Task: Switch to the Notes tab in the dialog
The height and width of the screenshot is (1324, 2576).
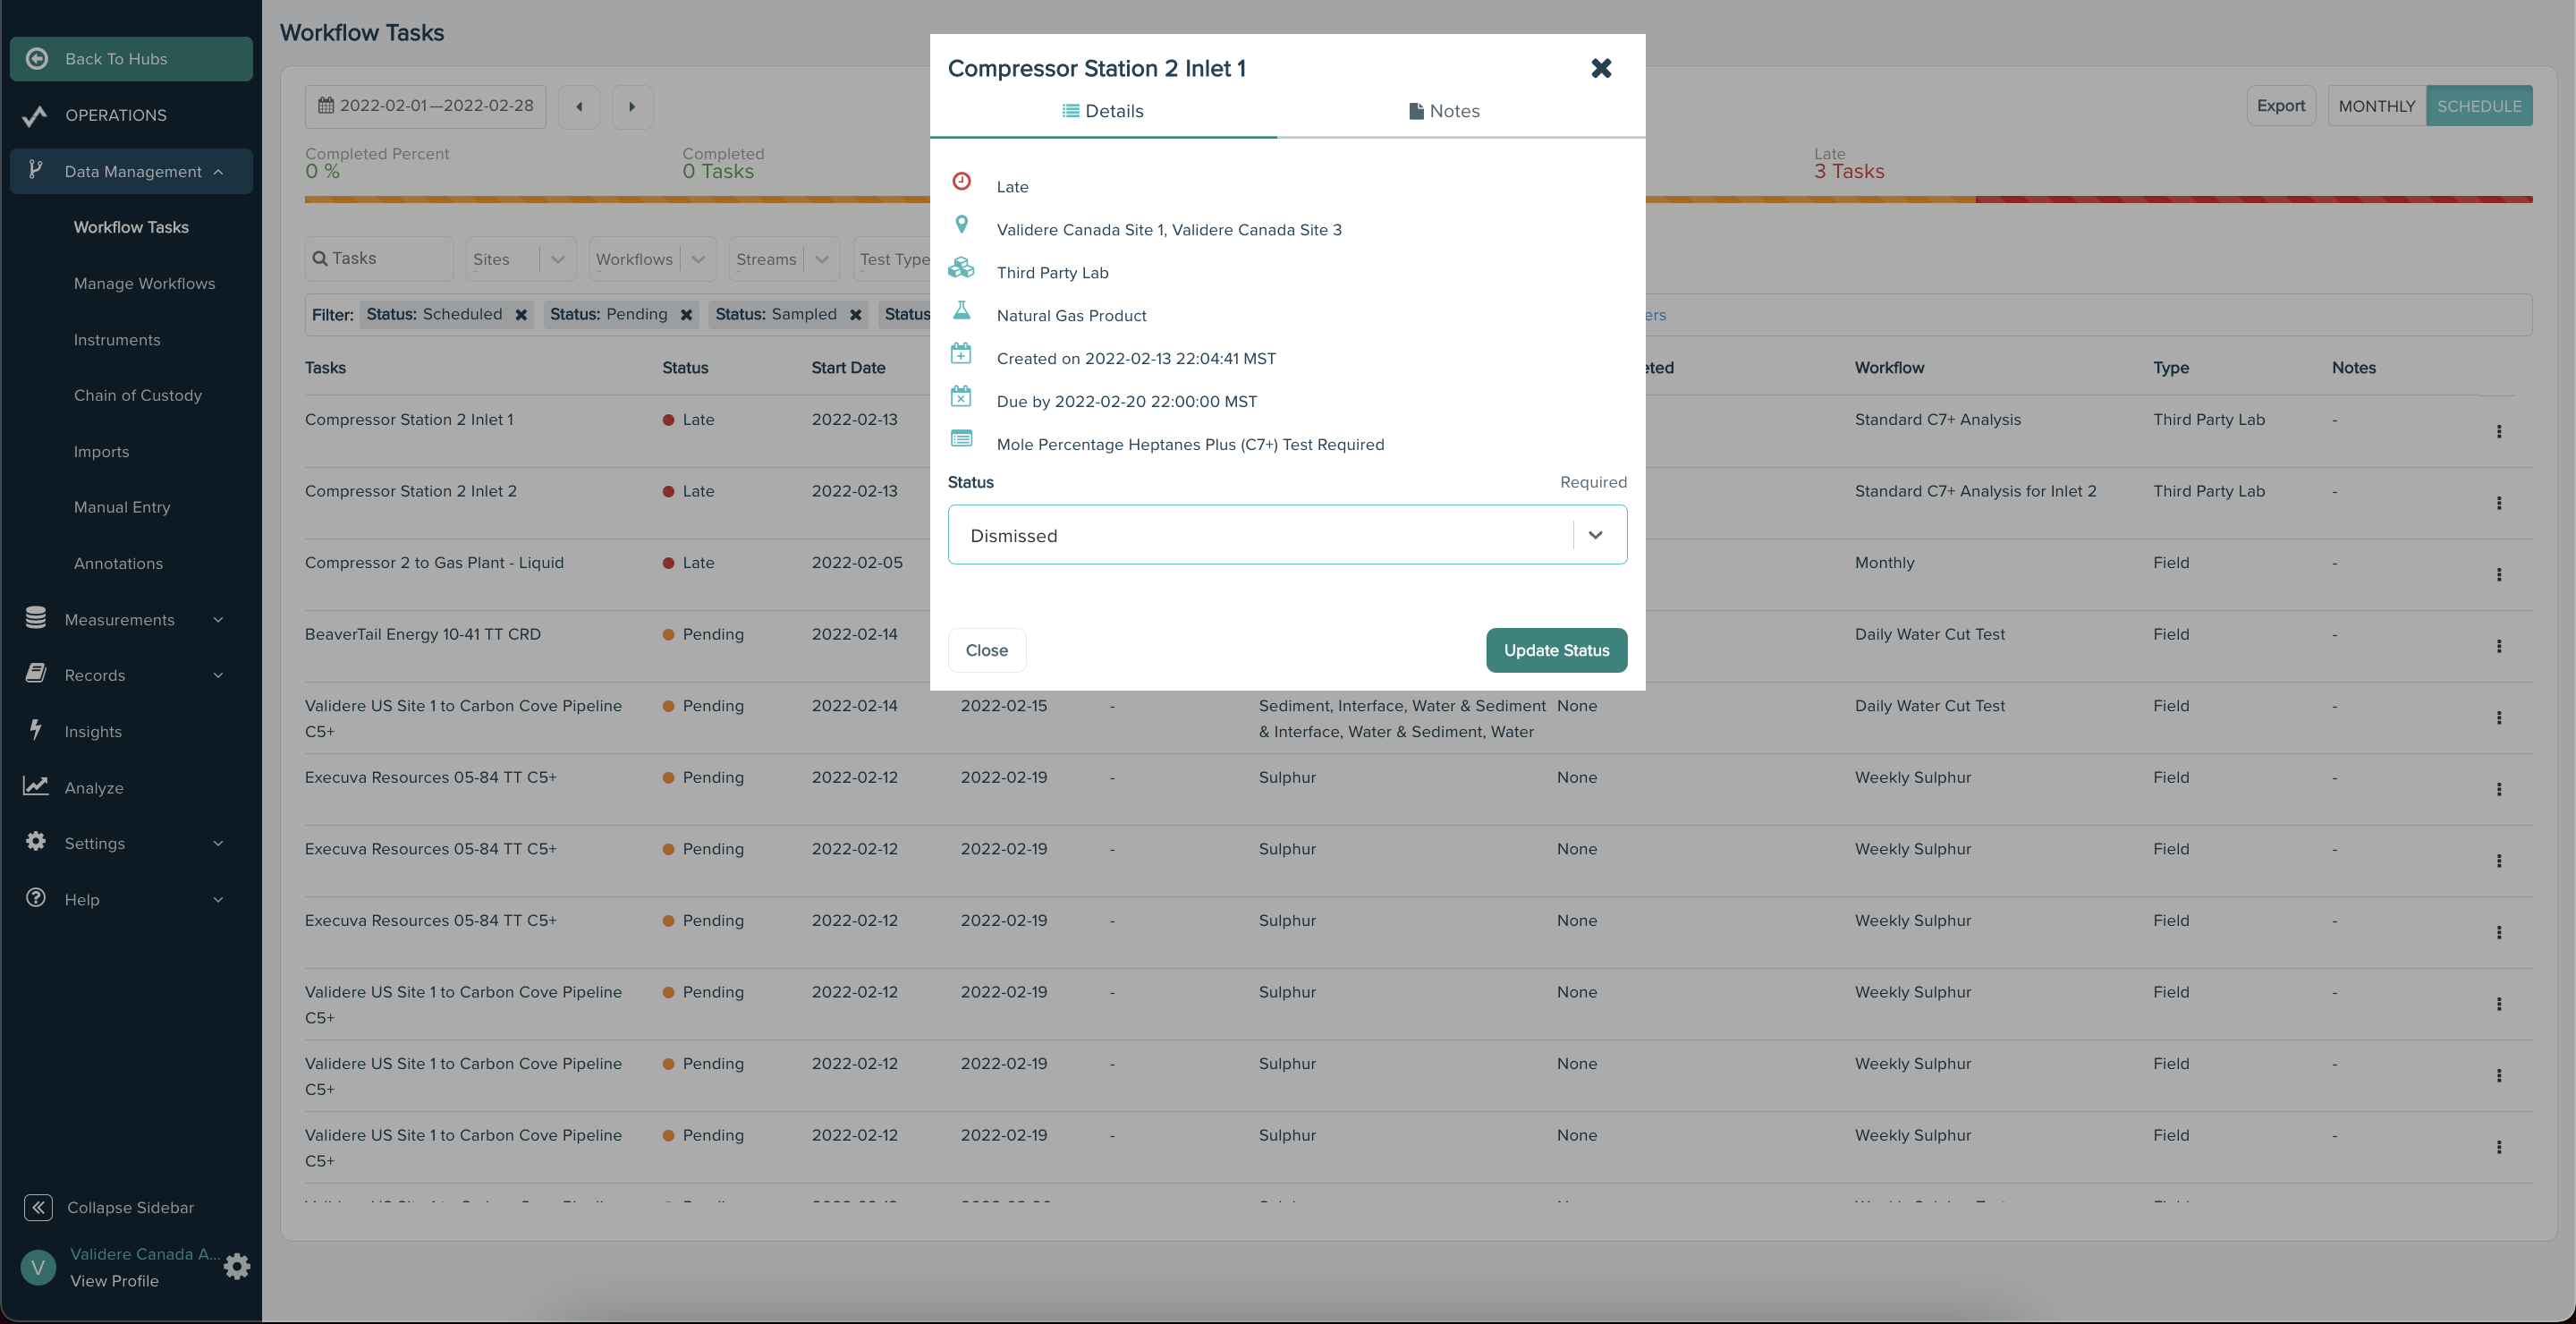Action: tap(1444, 111)
